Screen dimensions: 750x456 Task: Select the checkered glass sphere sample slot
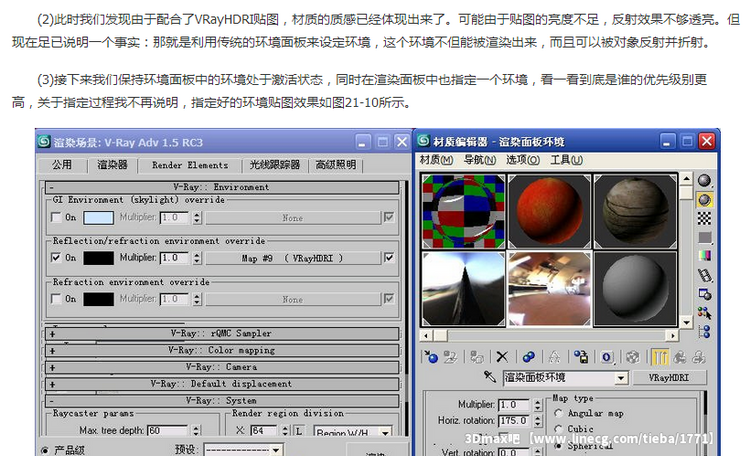pos(463,211)
